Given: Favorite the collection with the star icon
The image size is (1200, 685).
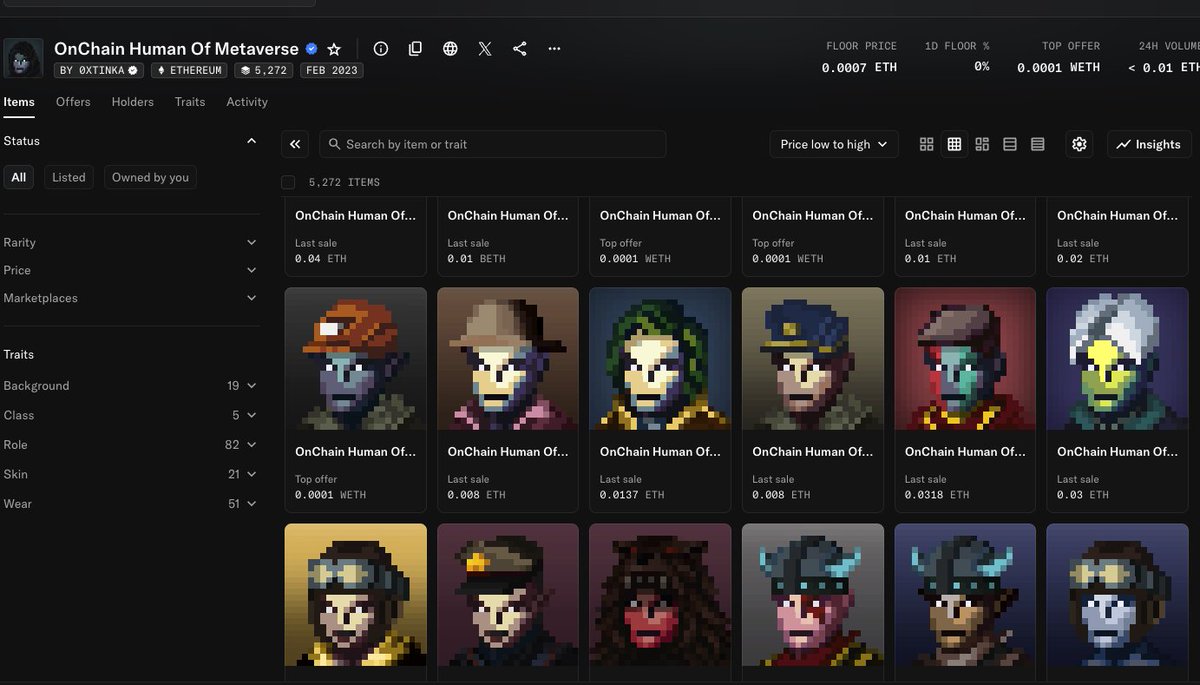Looking at the screenshot, I should click(x=334, y=49).
